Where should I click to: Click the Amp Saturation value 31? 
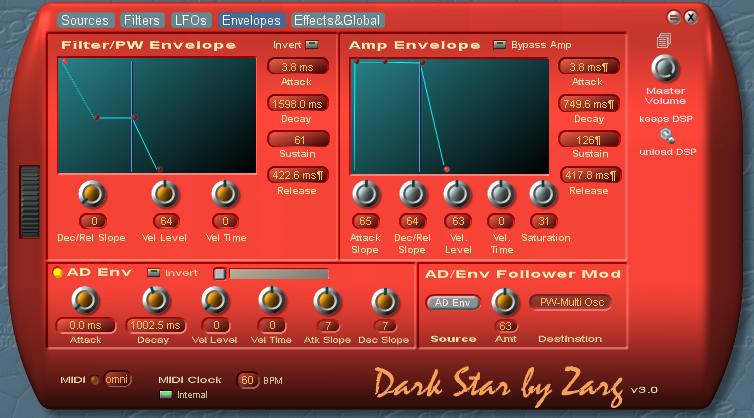(544, 221)
